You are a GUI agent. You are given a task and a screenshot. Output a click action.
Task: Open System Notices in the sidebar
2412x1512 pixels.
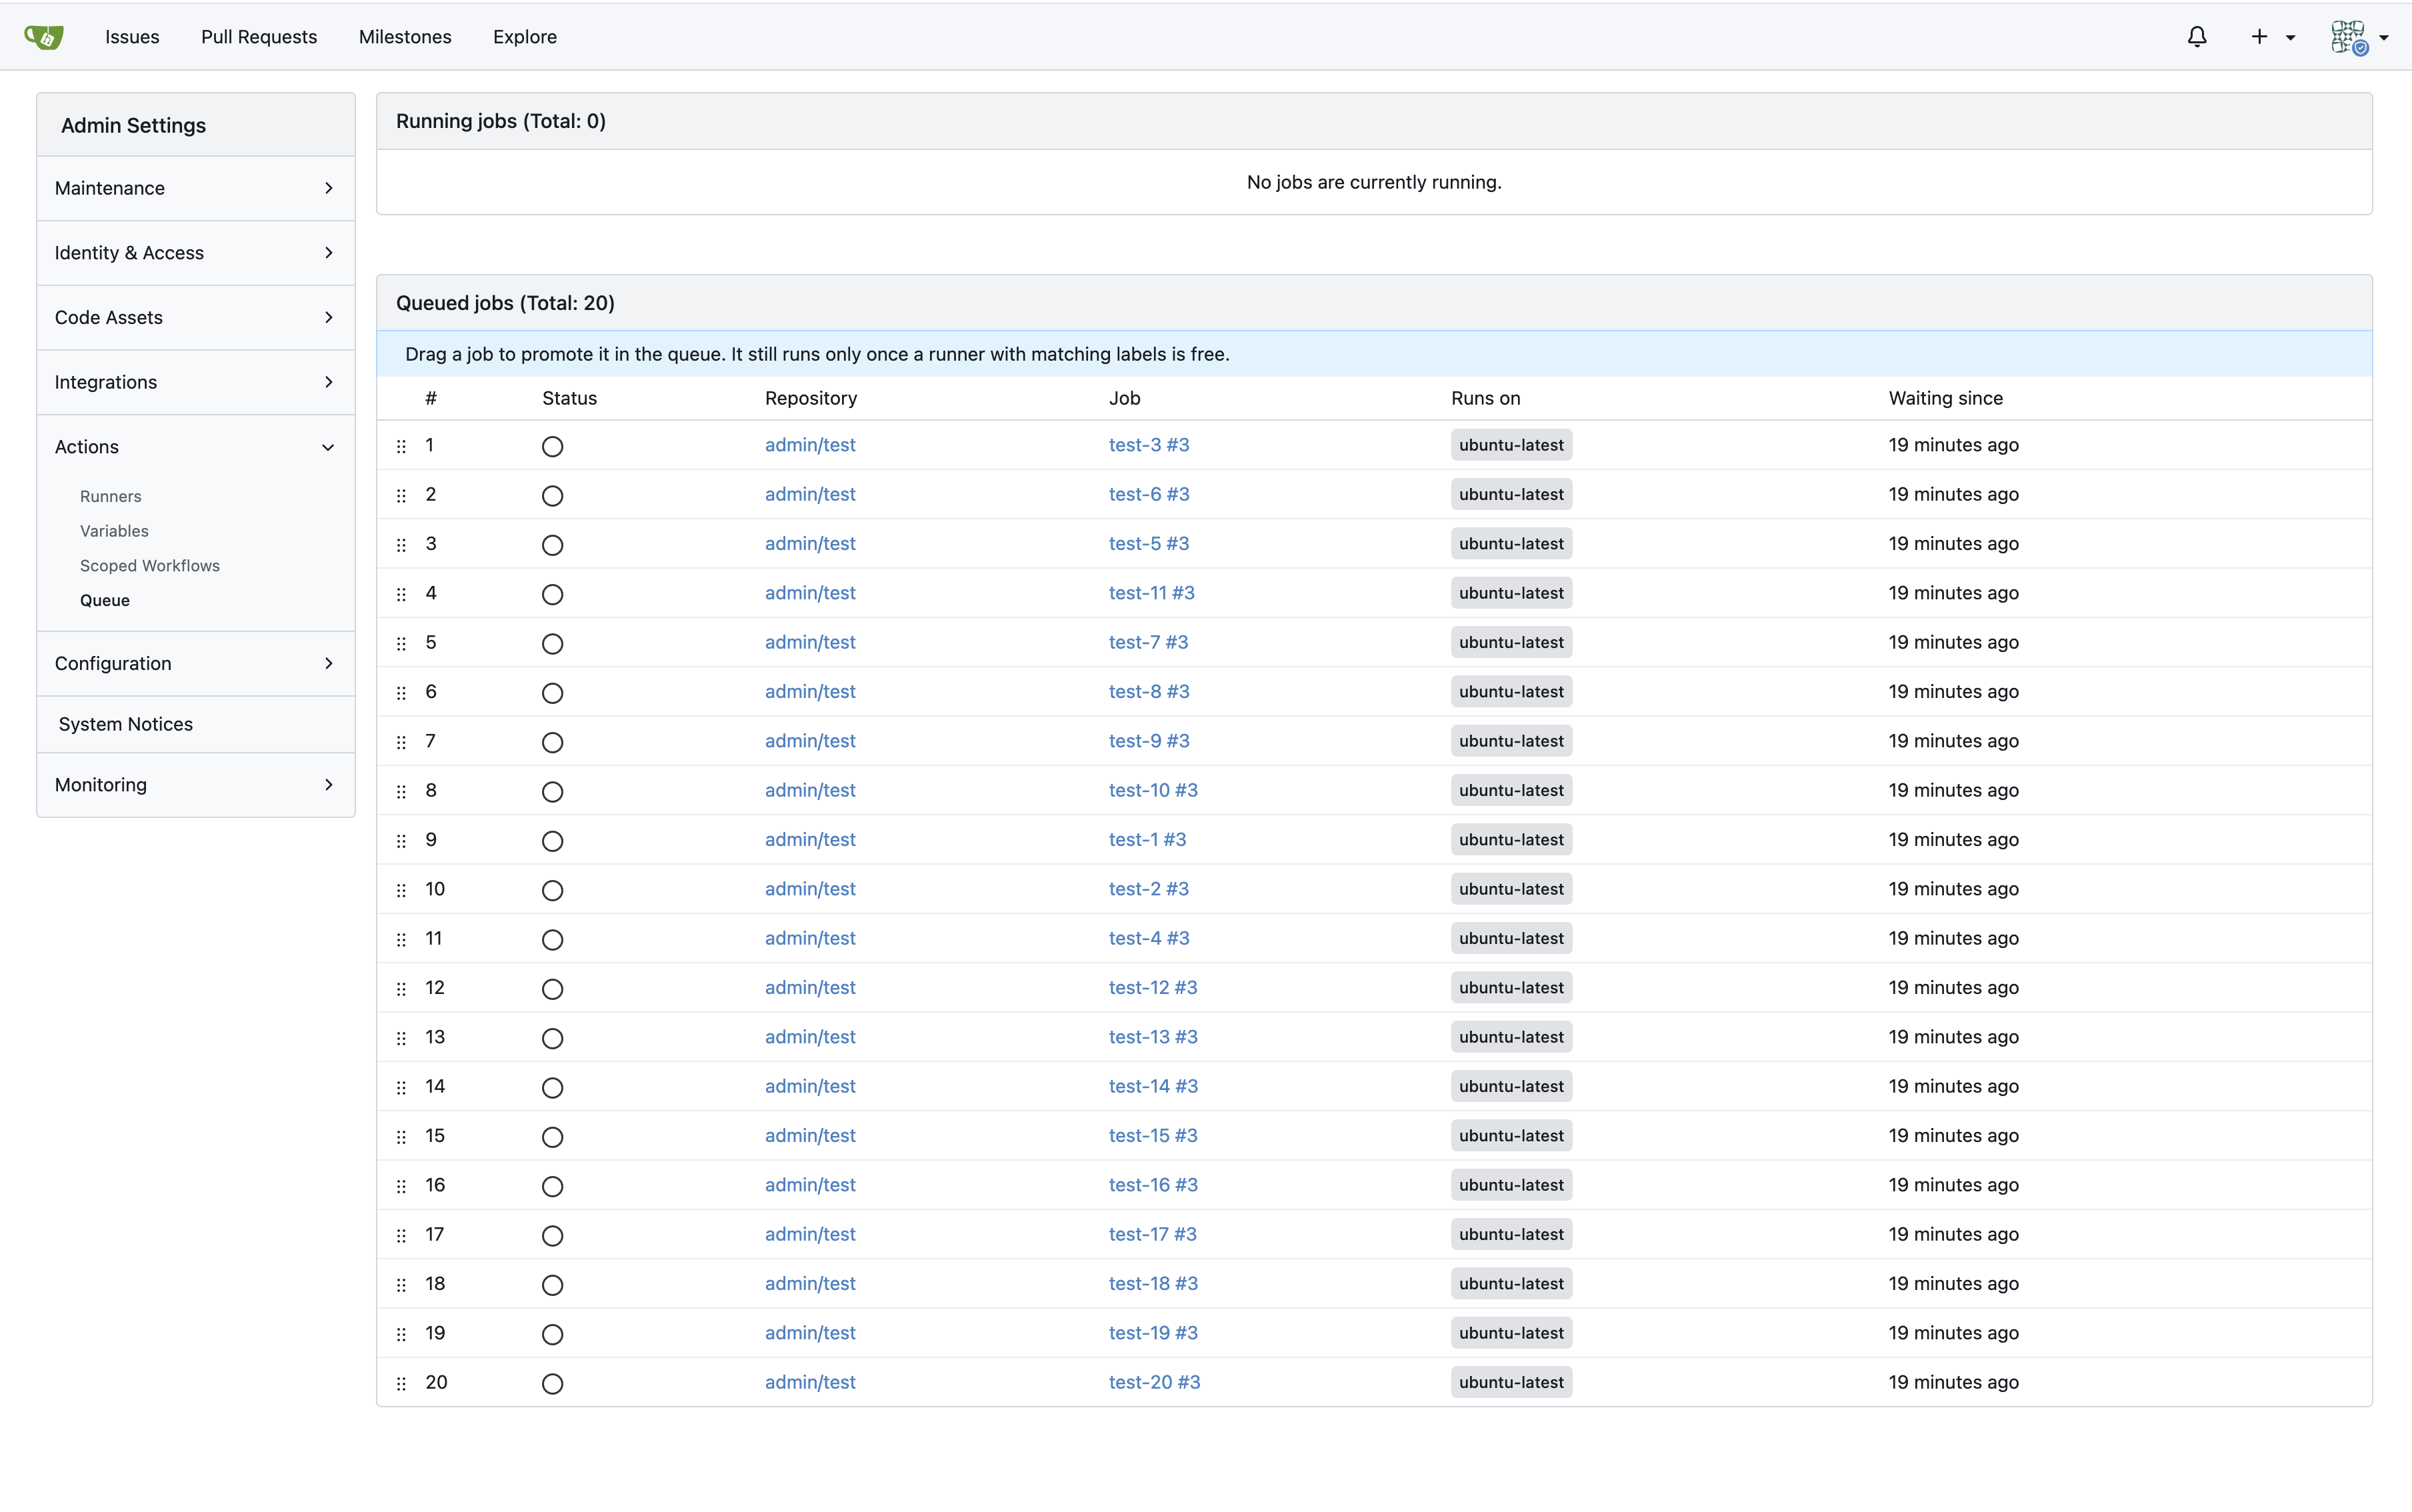195,724
